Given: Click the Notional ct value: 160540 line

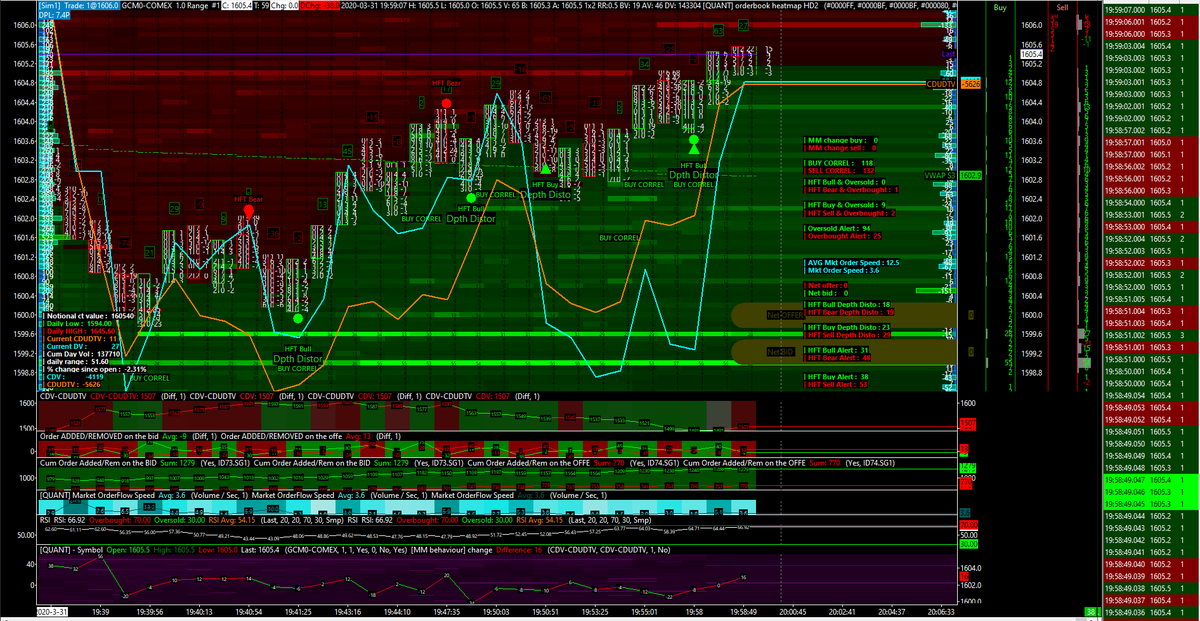Looking at the screenshot, I should (89, 315).
